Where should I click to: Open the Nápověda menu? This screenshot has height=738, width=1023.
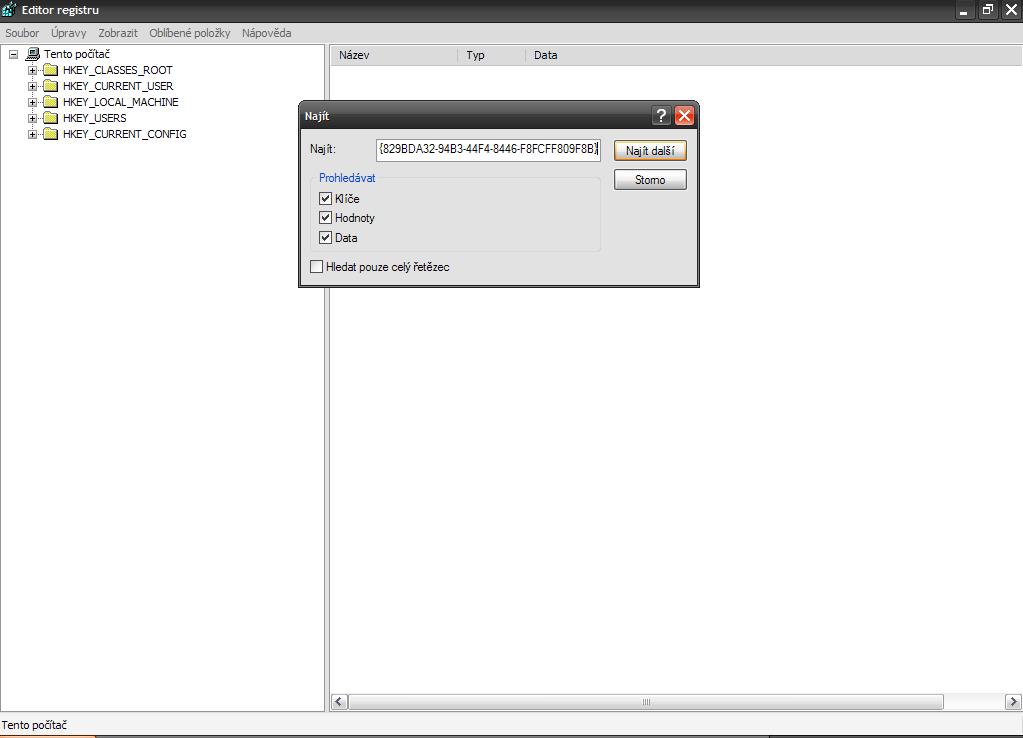click(x=266, y=33)
